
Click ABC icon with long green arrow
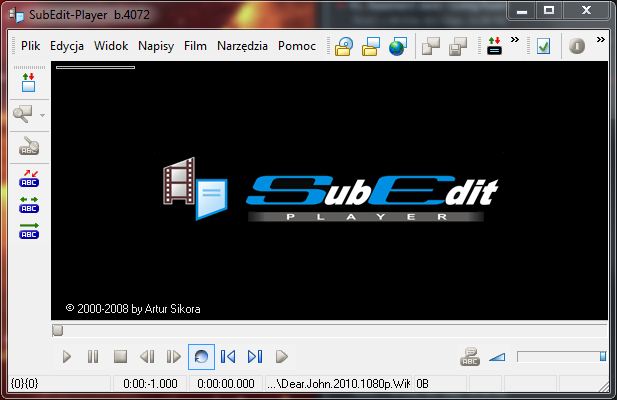(x=29, y=230)
